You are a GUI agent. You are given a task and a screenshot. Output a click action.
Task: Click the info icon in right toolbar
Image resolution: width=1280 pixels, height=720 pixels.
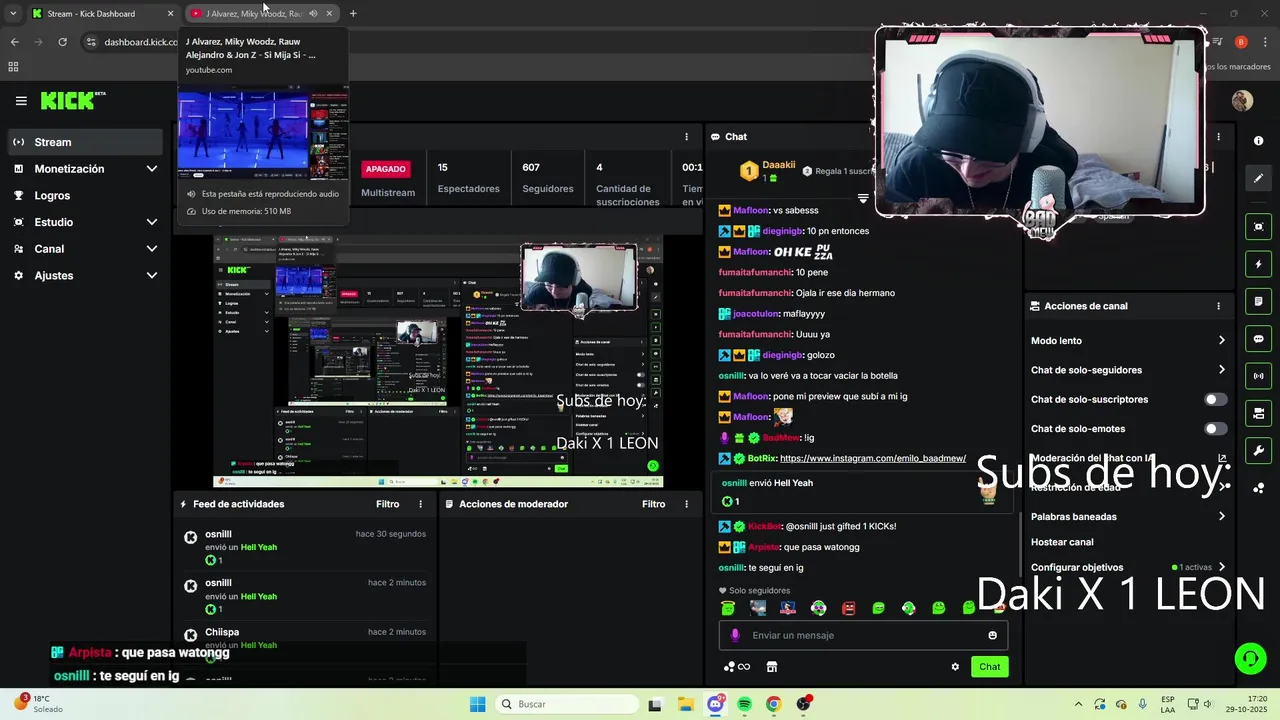coord(1258,141)
